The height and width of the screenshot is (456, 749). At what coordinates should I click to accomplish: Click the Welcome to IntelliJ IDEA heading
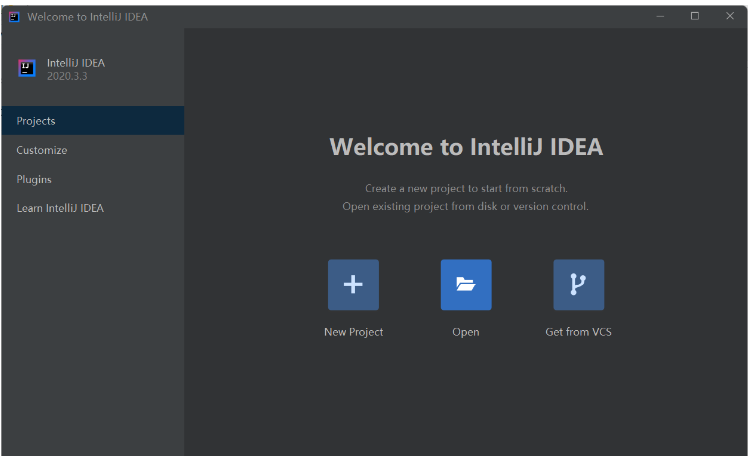tap(466, 147)
